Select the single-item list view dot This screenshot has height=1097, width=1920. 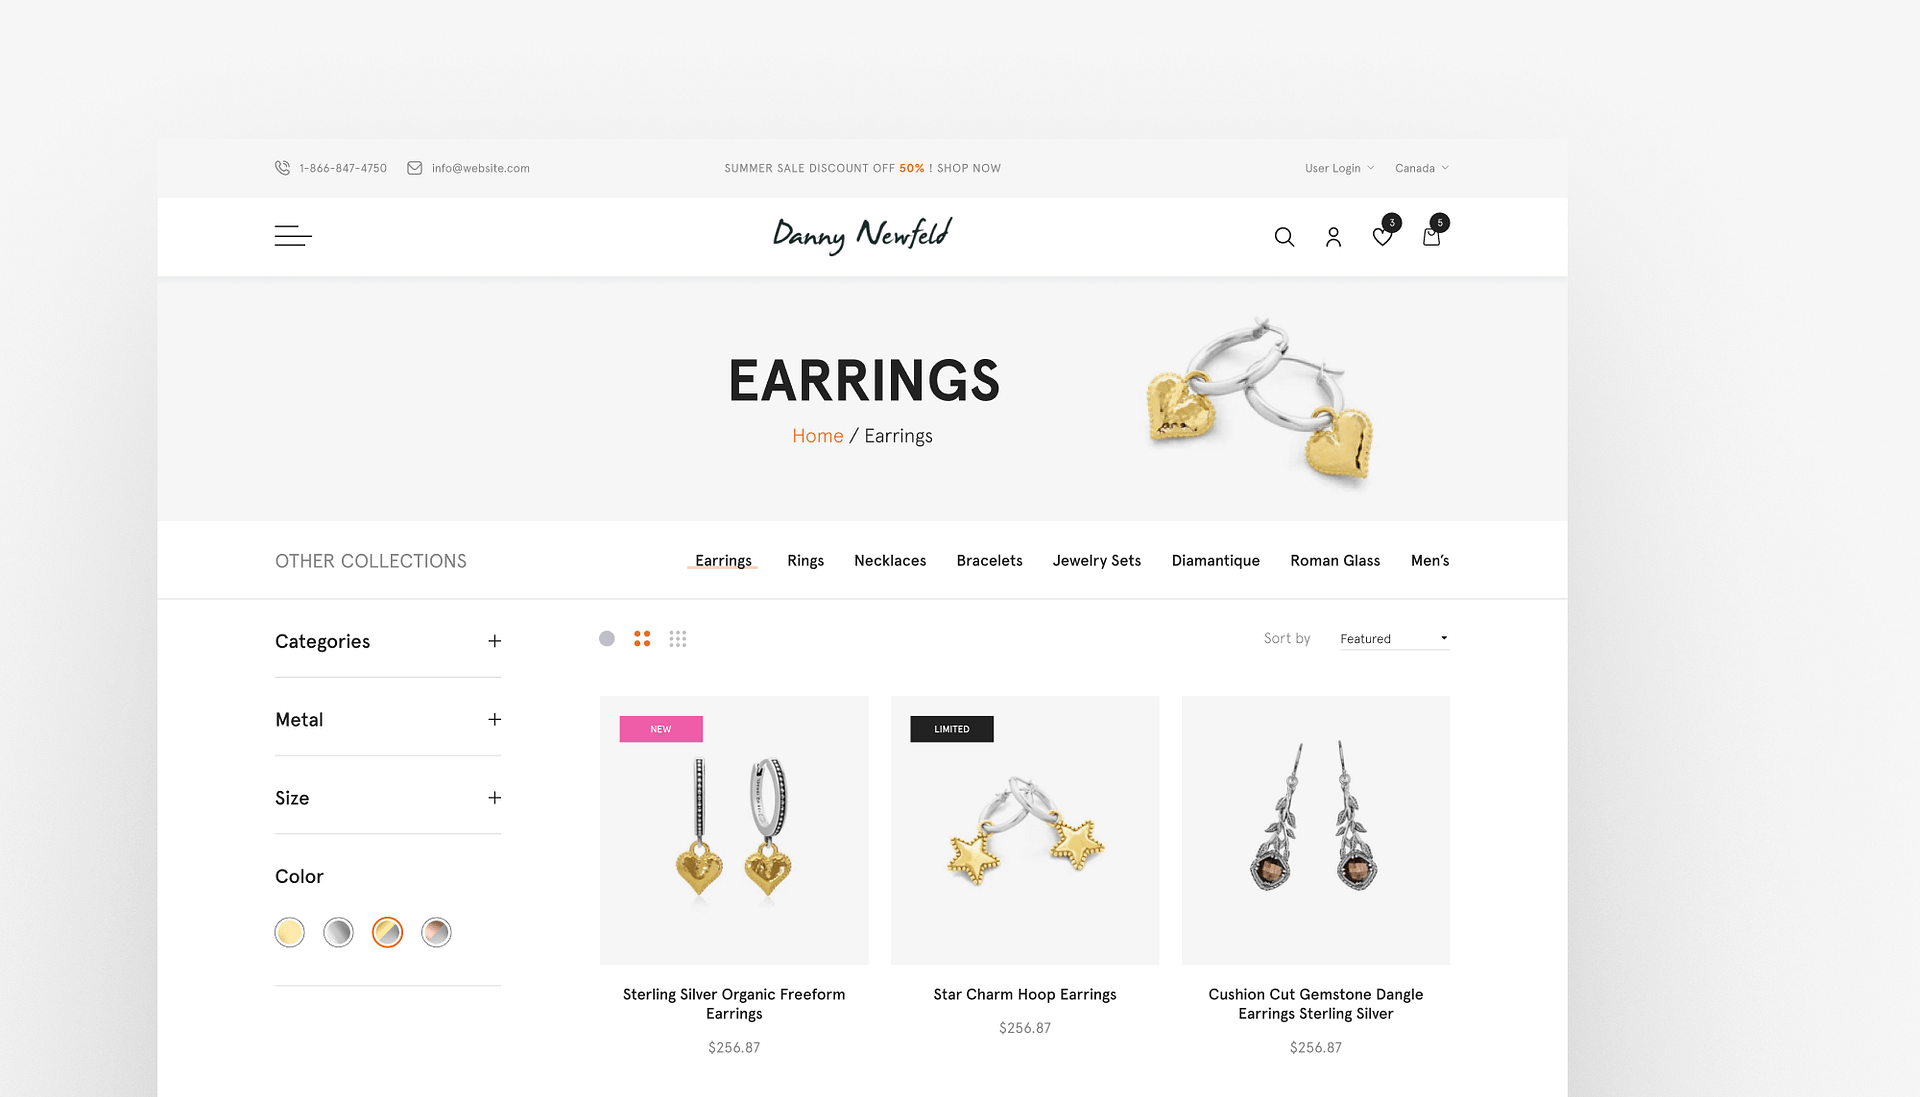tap(607, 638)
